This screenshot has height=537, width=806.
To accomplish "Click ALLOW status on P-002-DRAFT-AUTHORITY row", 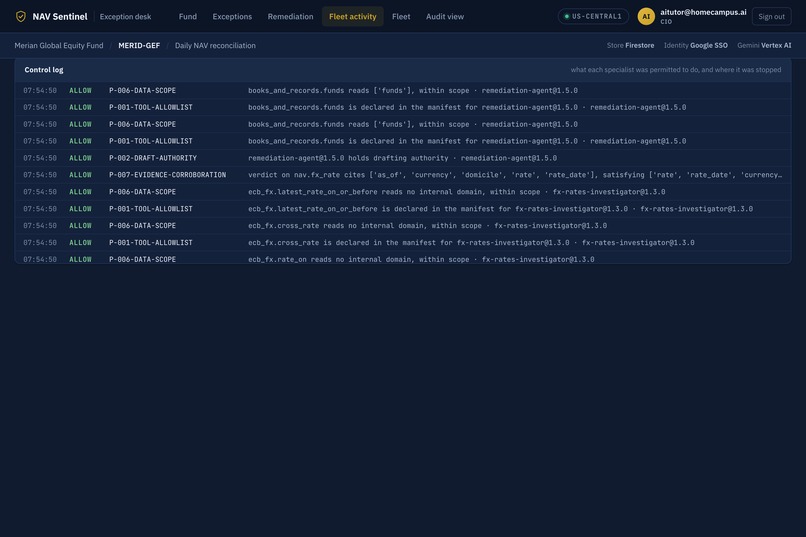I will (x=80, y=158).
